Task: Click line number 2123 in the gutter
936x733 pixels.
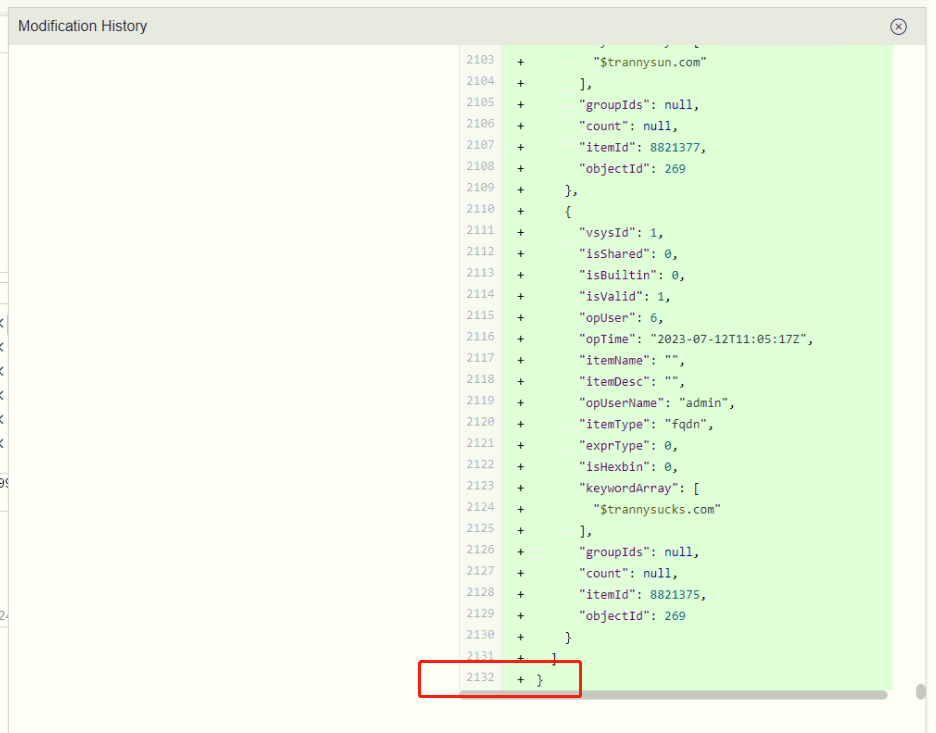Action: point(480,487)
